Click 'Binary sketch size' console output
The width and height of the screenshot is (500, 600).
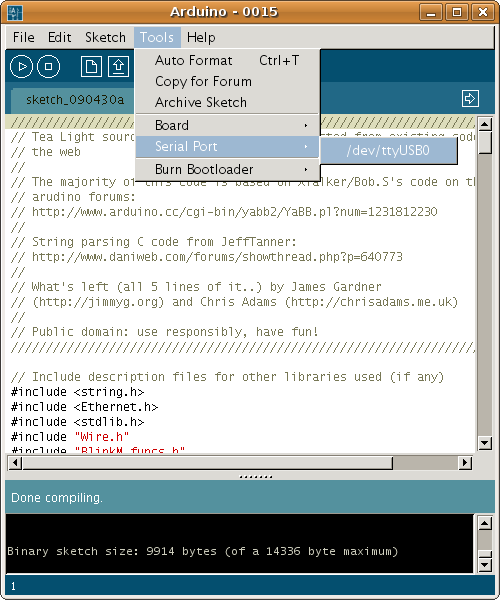click(203, 551)
